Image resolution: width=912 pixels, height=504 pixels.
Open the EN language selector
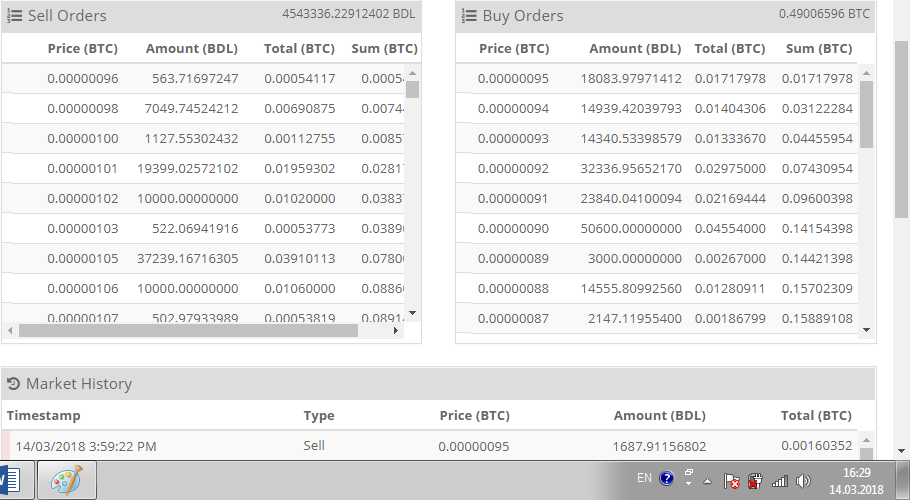pyautogui.click(x=644, y=479)
